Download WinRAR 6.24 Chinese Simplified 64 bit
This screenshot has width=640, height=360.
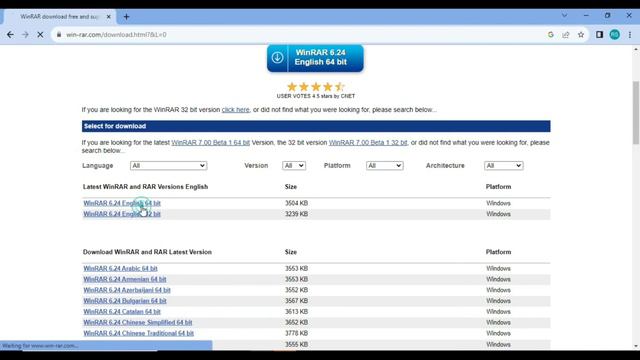pyautogui.click(x=138, y=322)
